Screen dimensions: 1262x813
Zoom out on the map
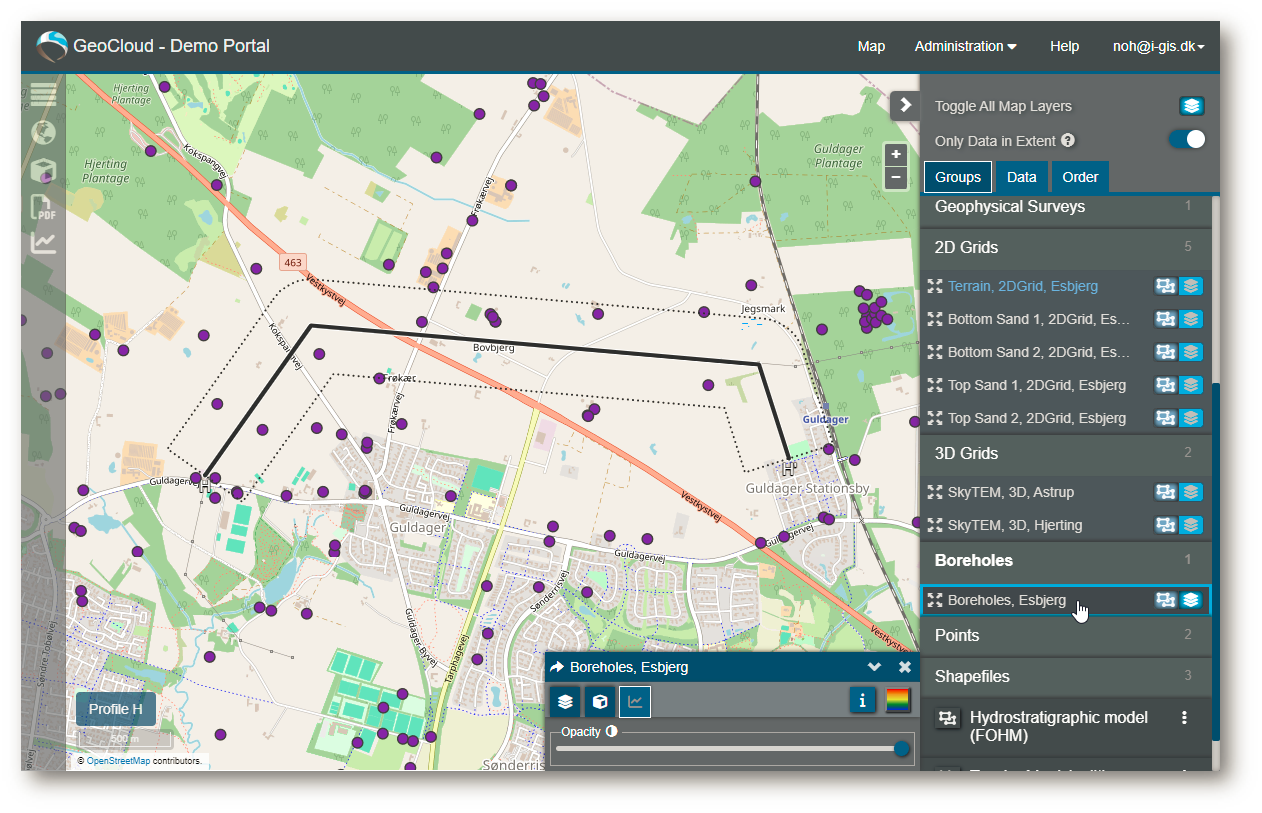[x=896, y=178]
